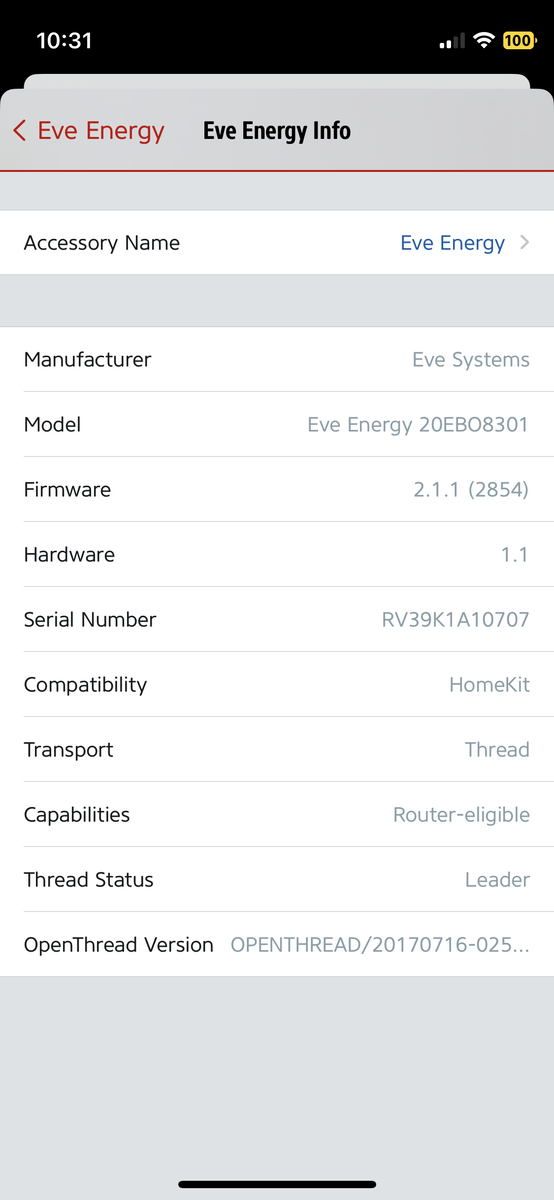Select the Firmware 2.1.1 (2854) value
The height and width of the screenshot is (1200, 554).
click(471, 490)
